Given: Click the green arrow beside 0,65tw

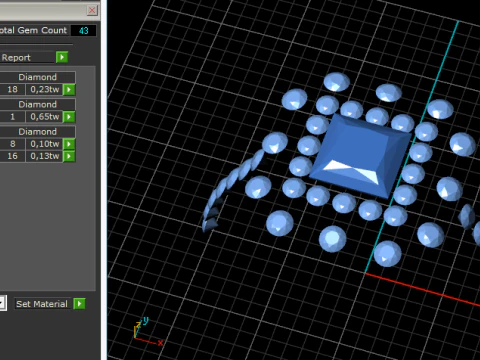Looking at the screenshot, I should click(69, 117).
